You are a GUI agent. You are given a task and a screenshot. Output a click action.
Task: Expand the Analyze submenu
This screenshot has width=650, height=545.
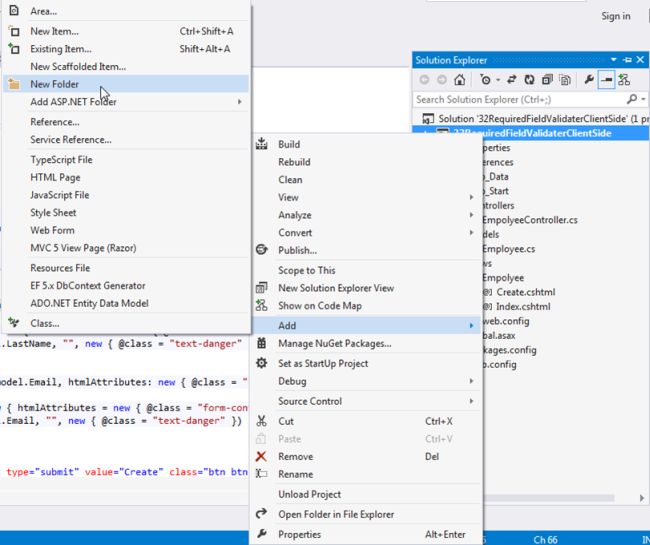pos(367,215)
